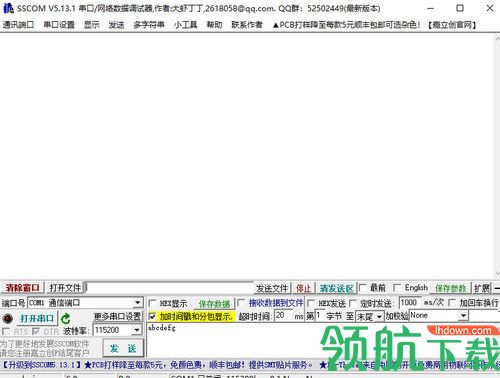
Task: Open the 加校验 None checksum dropdown
Action: (x=463, y=315)
